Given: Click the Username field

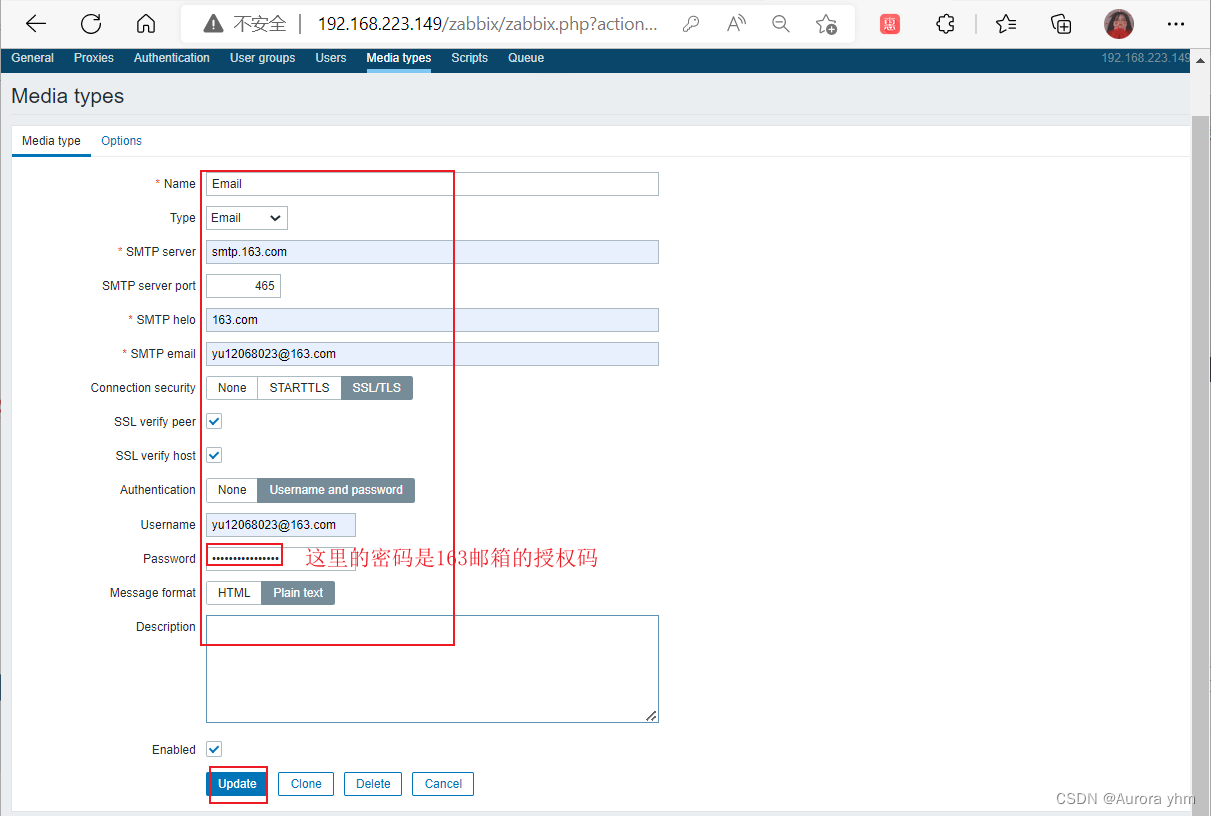Looking at the screenshot, I should point(281,525).
